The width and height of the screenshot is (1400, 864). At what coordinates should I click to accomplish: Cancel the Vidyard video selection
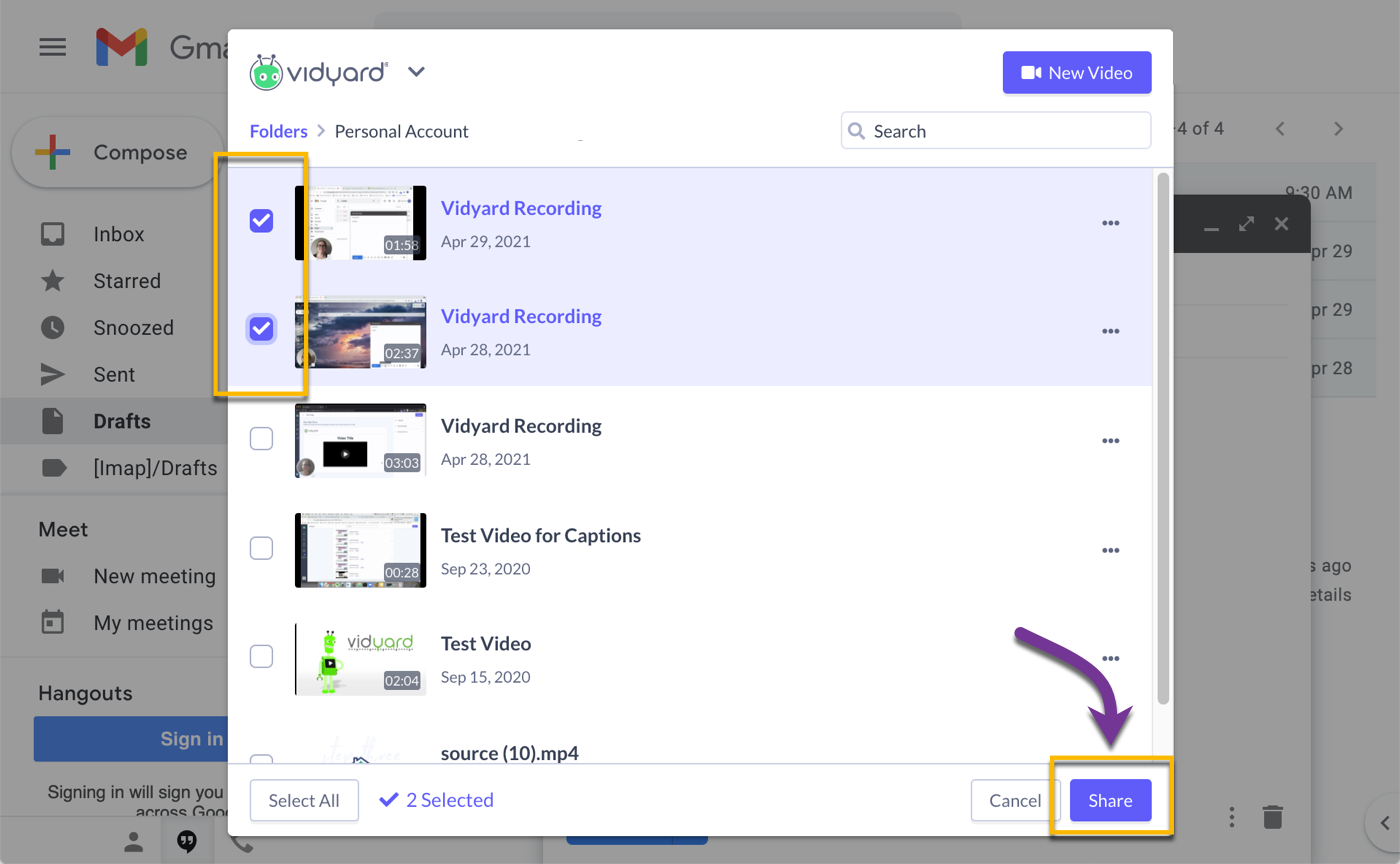point(1015,800)
